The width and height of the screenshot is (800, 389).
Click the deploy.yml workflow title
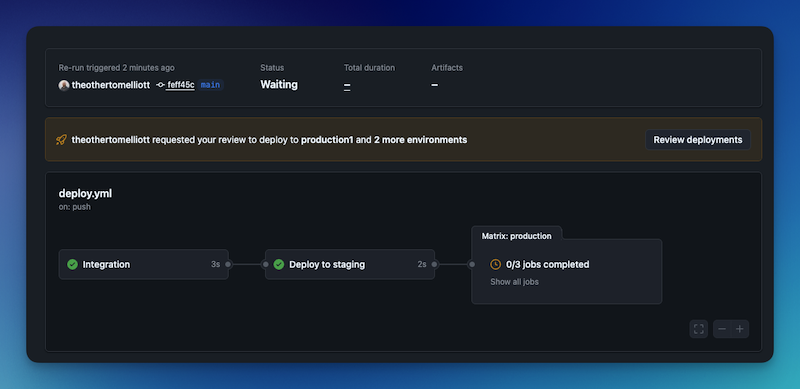[85, 193]
